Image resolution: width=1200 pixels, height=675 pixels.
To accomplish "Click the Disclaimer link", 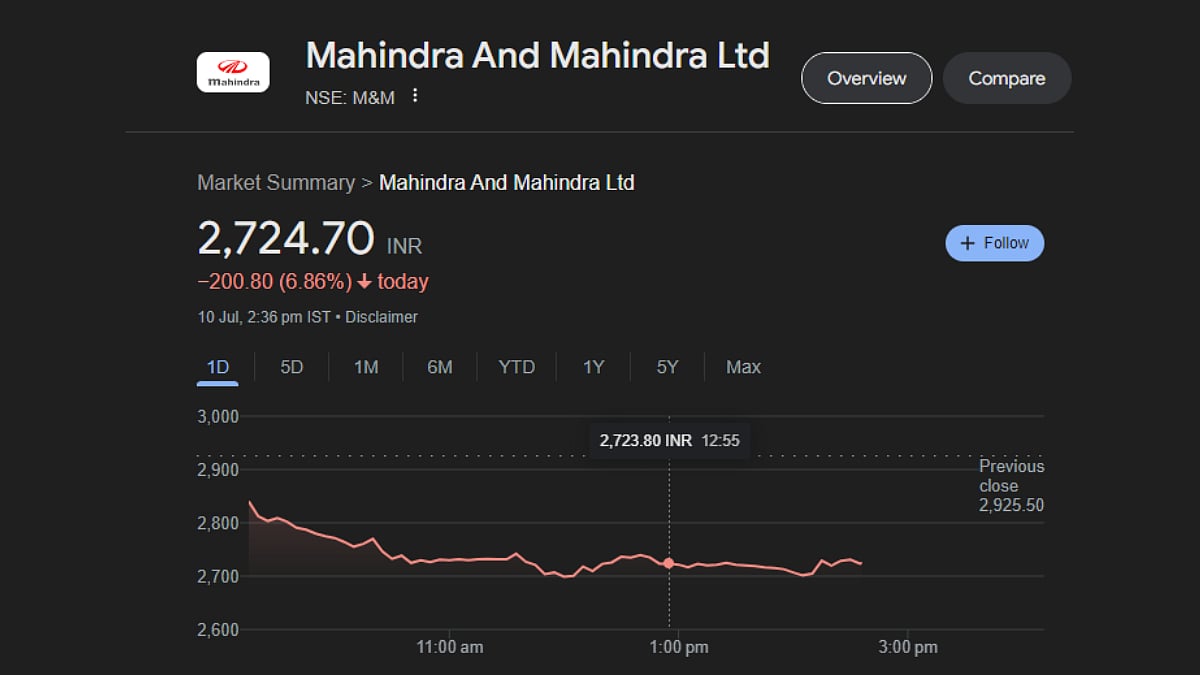I will coord(383,316).
